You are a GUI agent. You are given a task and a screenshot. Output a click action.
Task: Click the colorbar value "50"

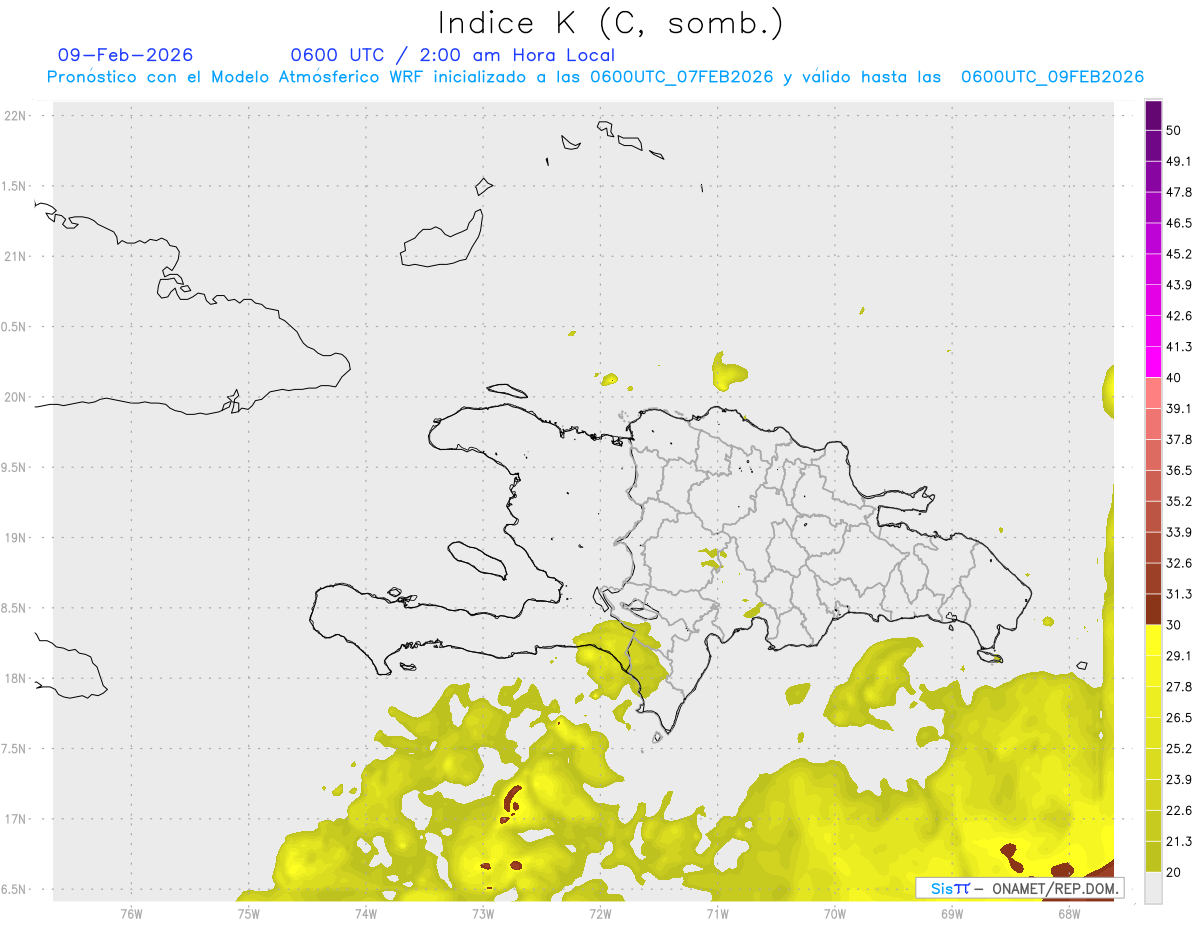[1174, 130]
